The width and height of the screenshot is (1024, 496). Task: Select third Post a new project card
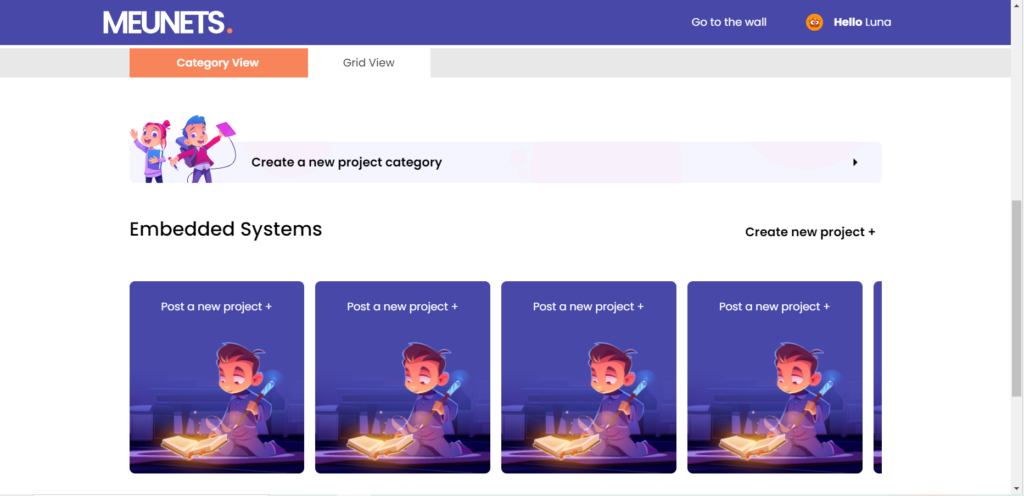click(588, 377)
